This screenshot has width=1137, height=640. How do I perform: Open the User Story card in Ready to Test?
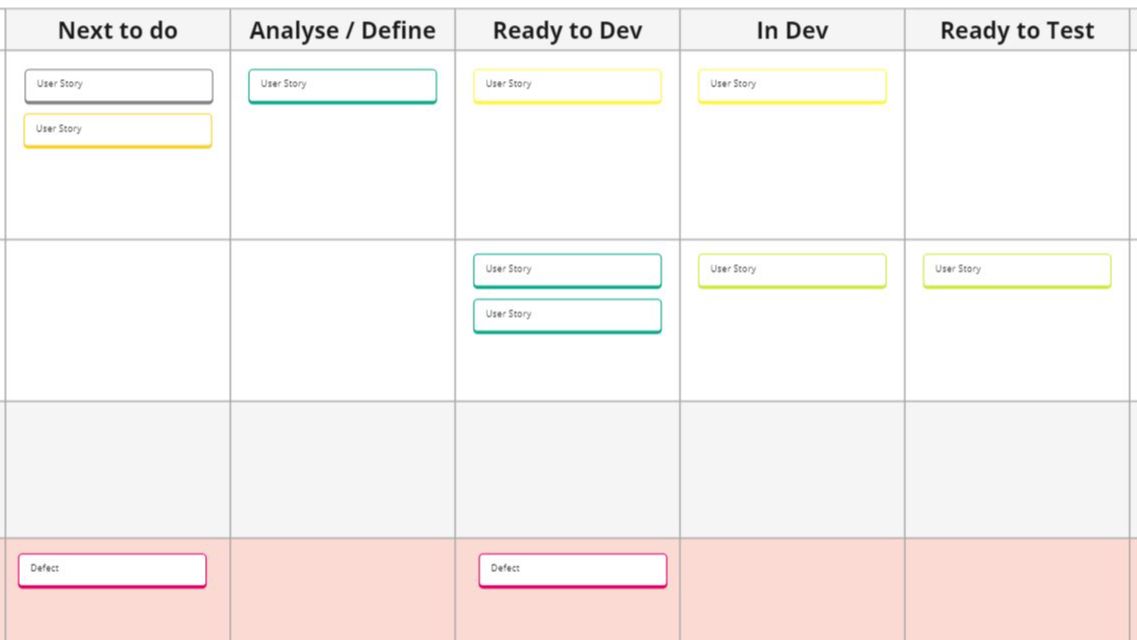tap(1017, 271)
